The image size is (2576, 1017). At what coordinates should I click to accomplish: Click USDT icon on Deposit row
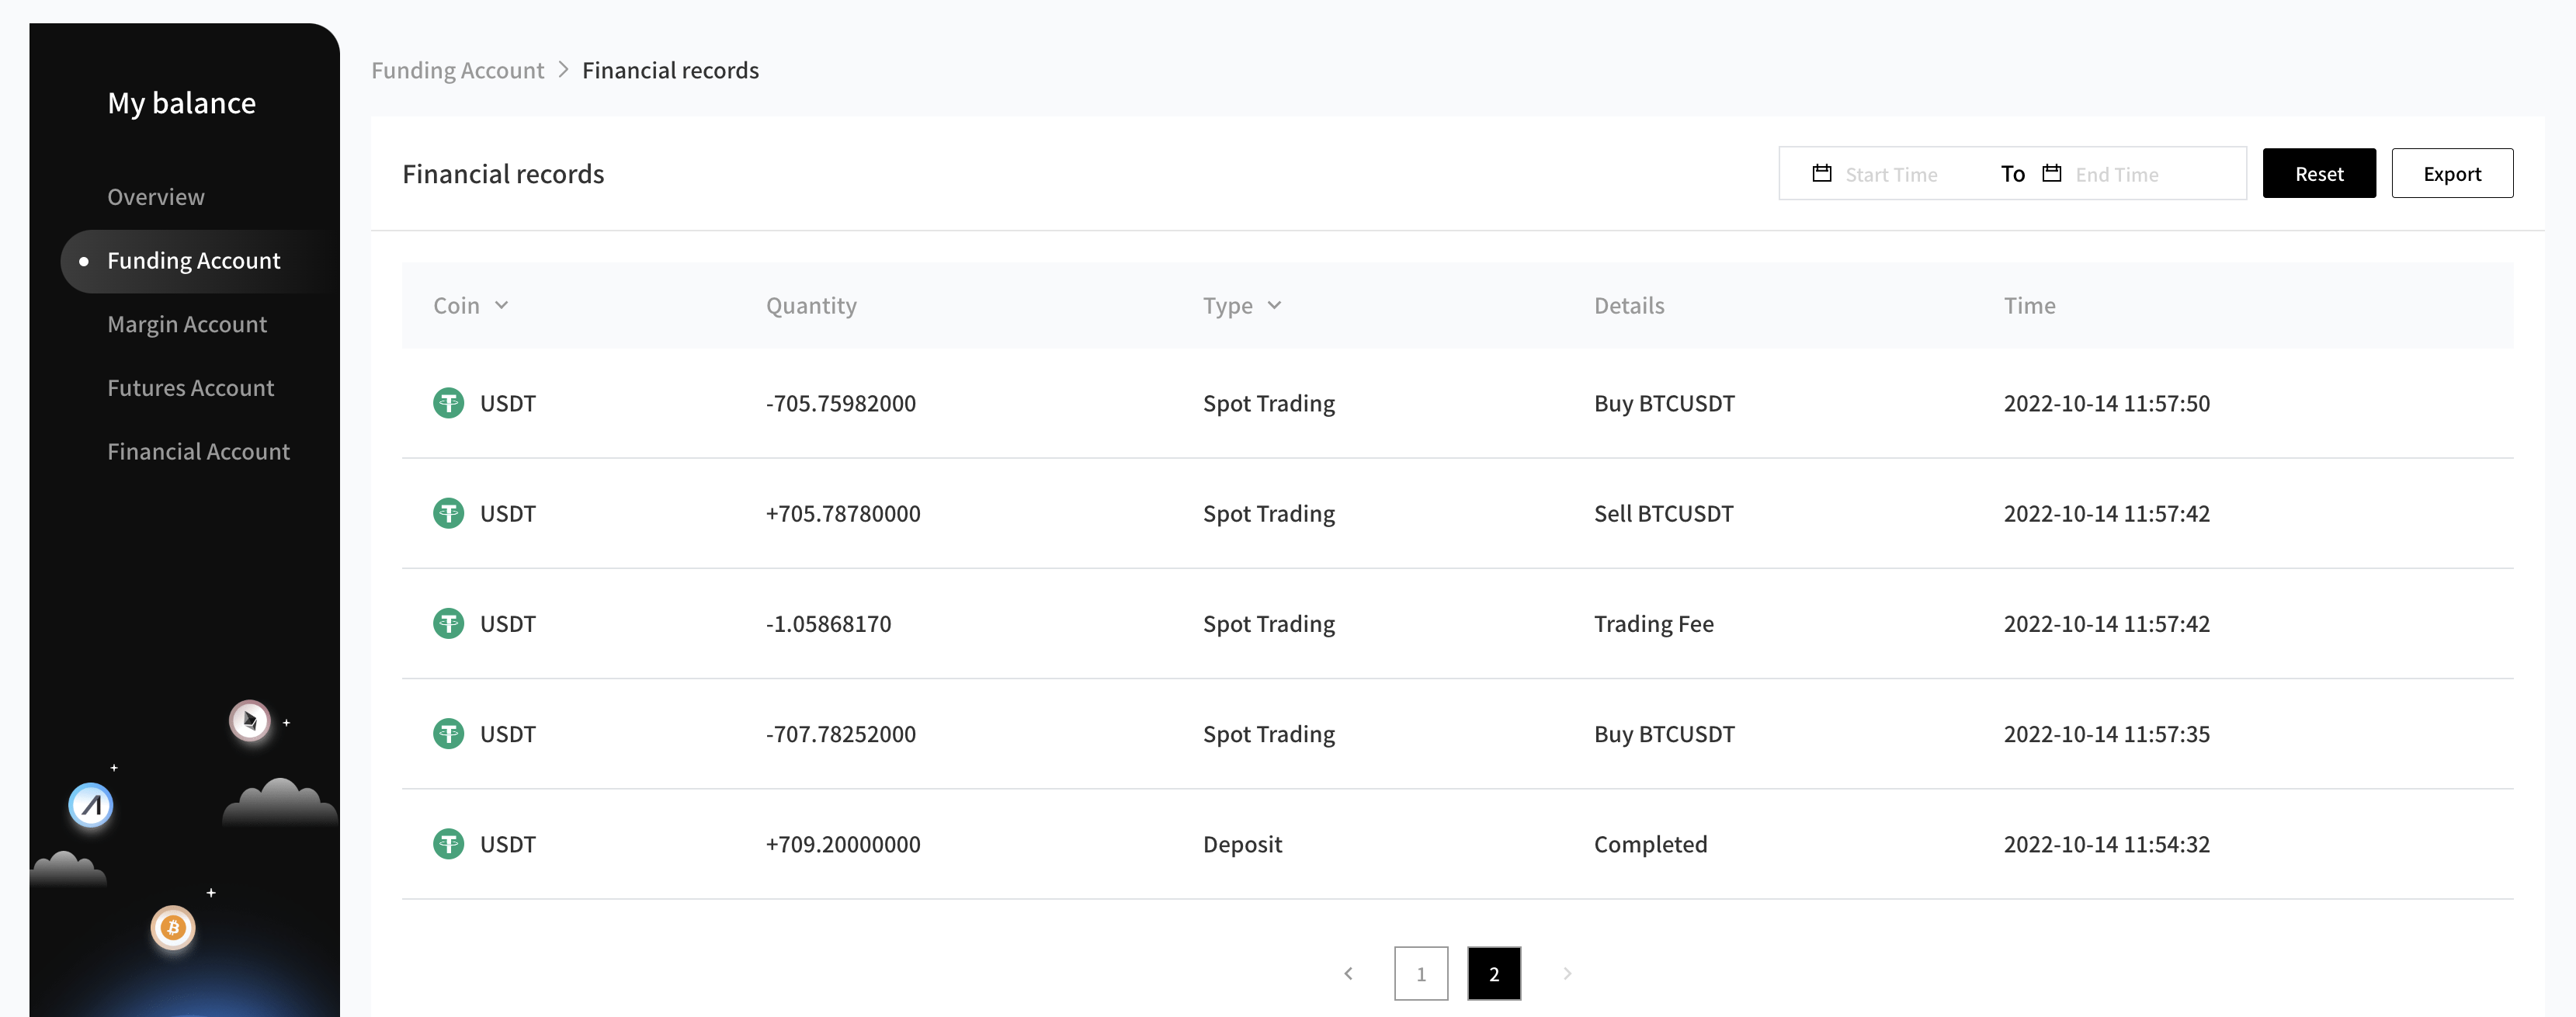pyautogui.click(x=448, y=844)
